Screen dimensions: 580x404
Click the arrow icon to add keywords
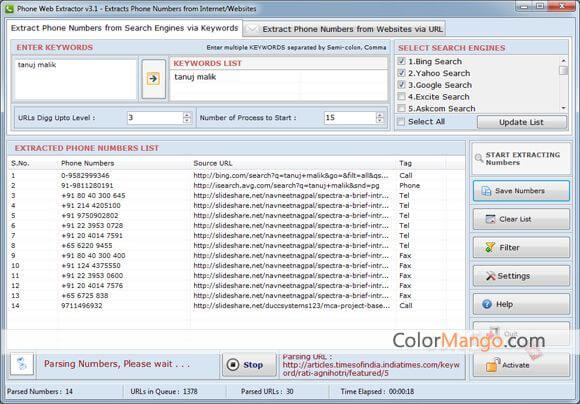(153, 78)
